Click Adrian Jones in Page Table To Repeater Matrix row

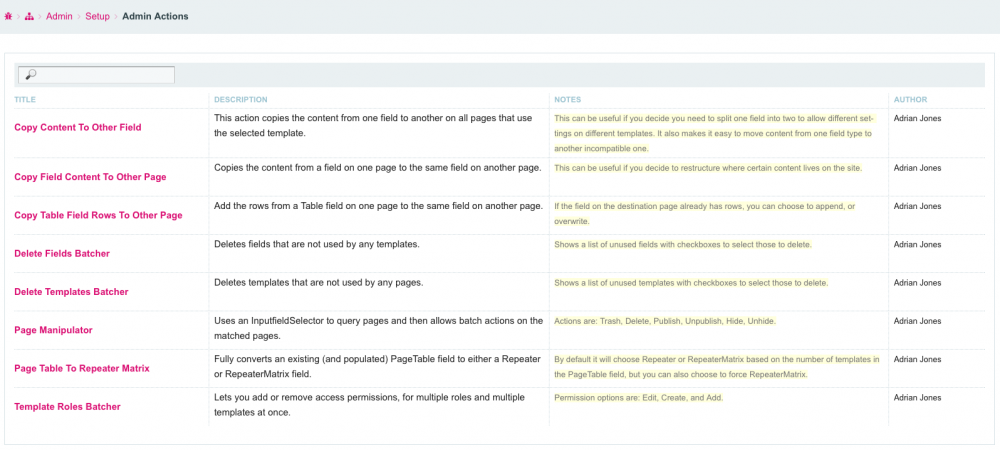pyautogui.click(x=917, y=359)
